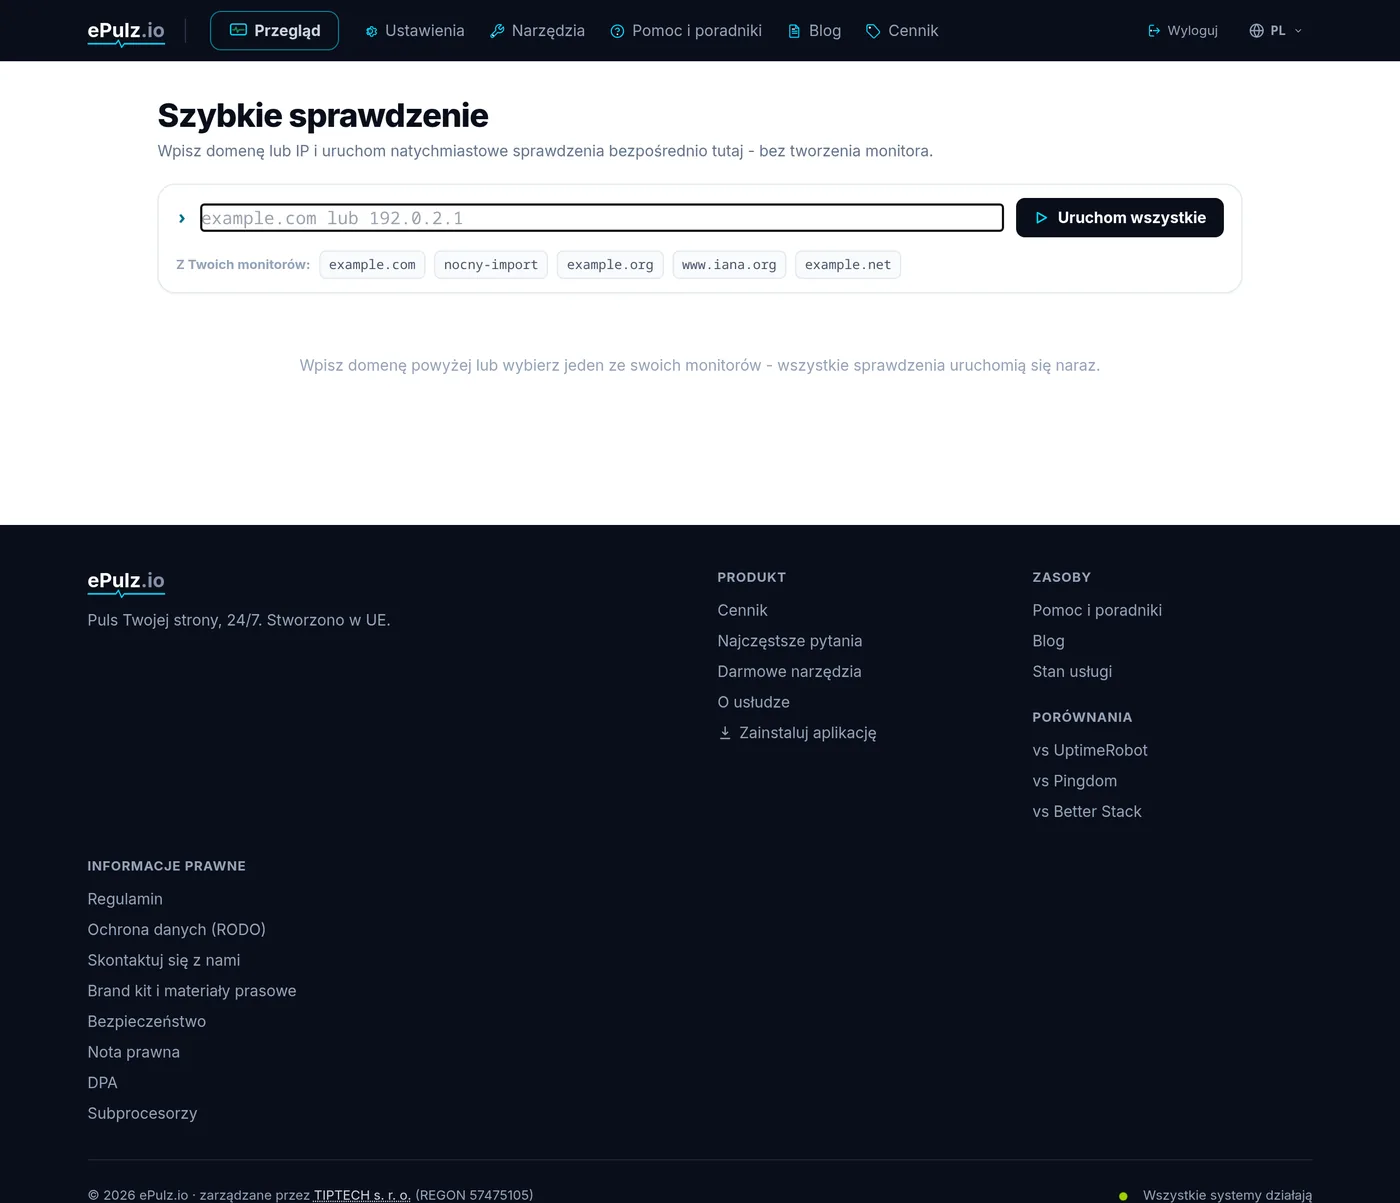Click the play icon in Uruchom wszystkie
The width and height of the screenshot is (1400, 1203).
point(1041,218)
